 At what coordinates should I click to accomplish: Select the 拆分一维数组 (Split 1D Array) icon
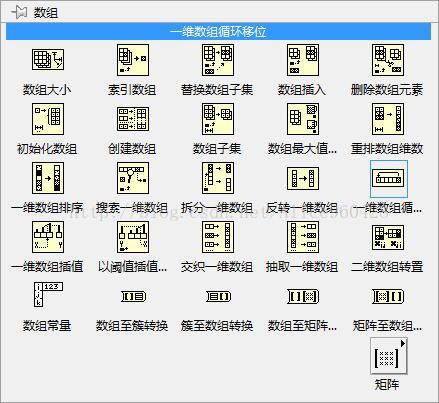[218, 178]
